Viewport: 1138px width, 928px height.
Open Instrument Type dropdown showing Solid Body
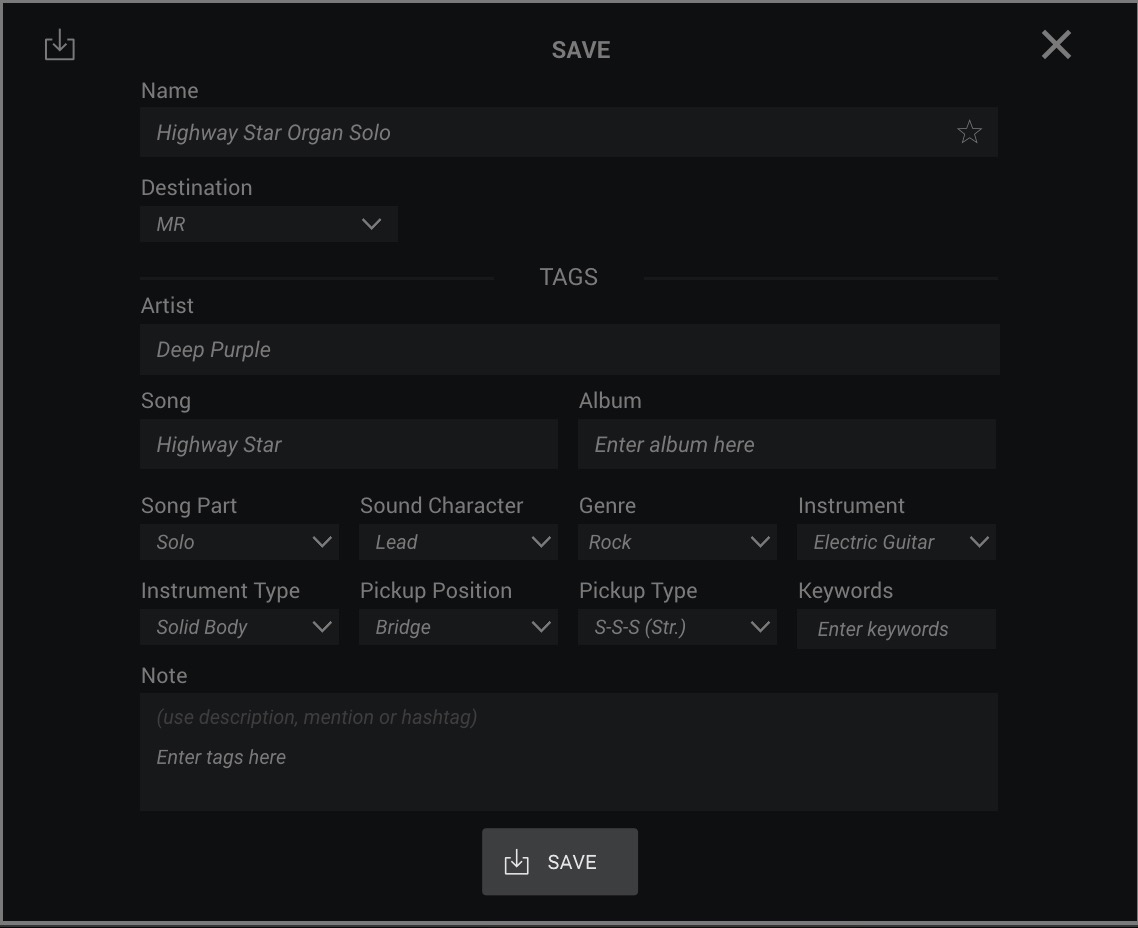pos(240,627)
